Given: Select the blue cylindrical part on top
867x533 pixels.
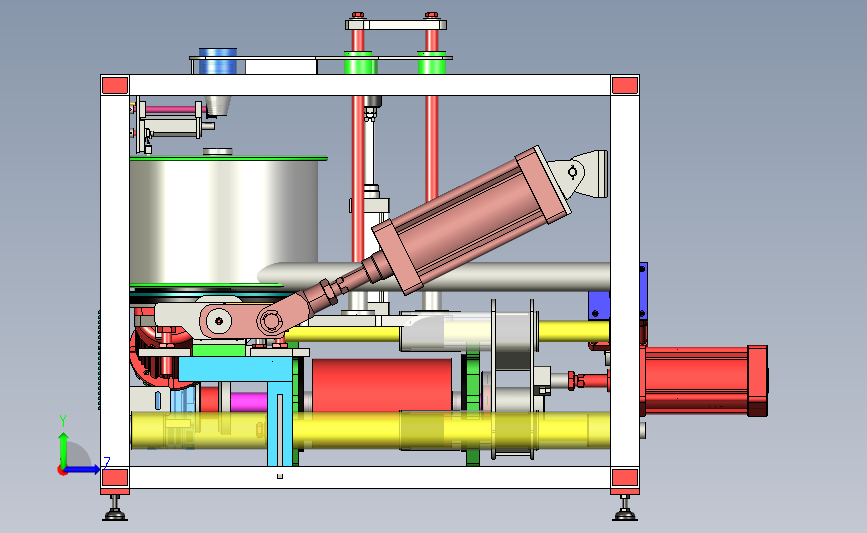Looking at the screenshot, I should tap(218, 61).
